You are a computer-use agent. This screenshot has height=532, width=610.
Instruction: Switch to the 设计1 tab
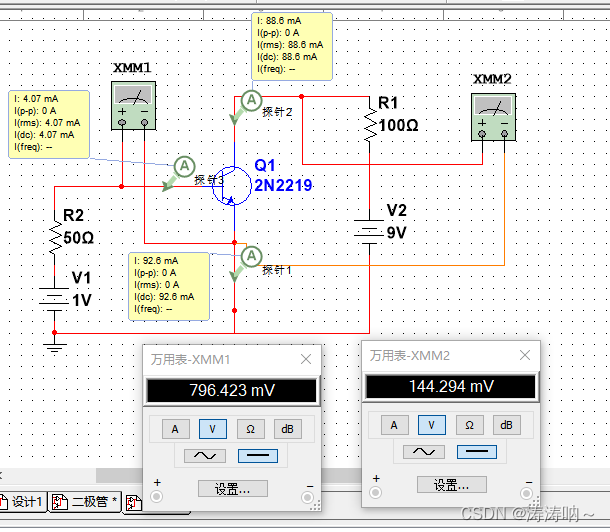coord(22,501)
